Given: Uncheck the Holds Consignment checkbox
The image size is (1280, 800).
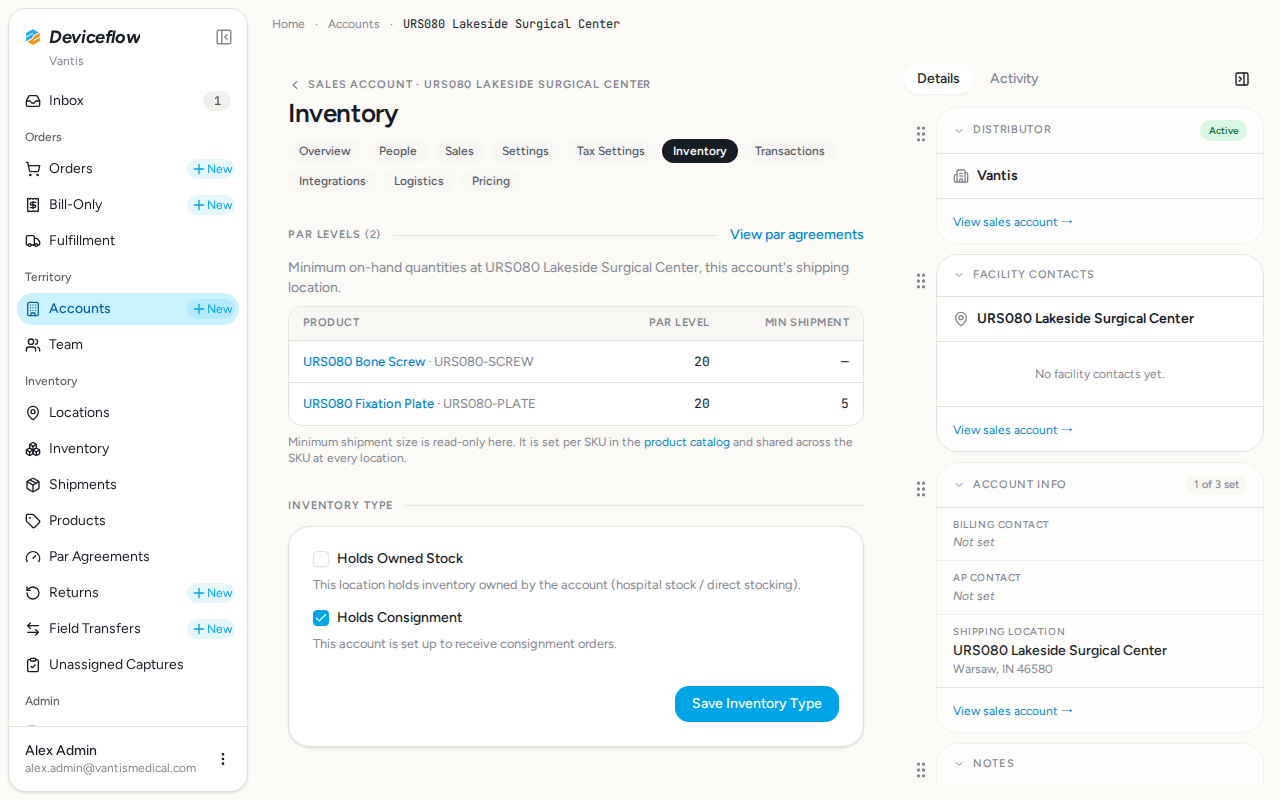Looking at the screenshot, I should (321, 618).
